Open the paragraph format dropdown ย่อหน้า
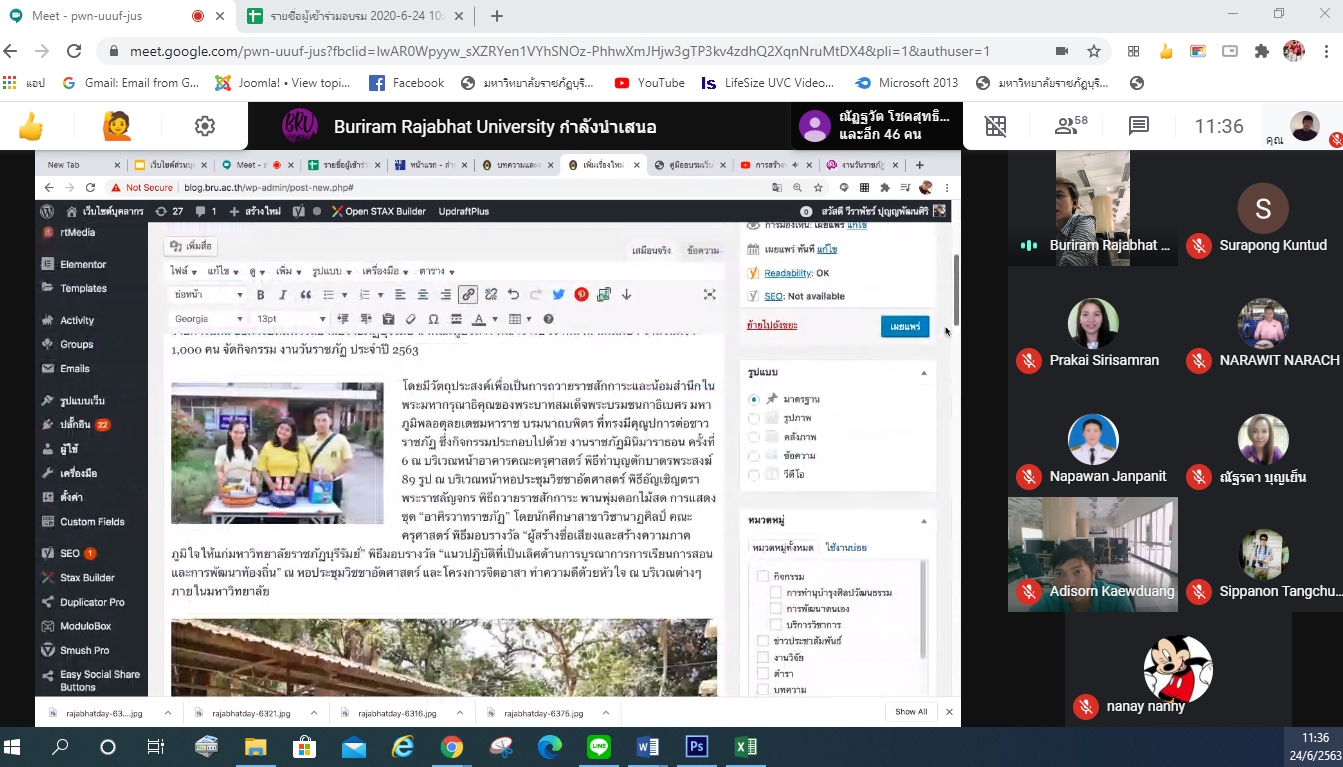 point(208,295)
